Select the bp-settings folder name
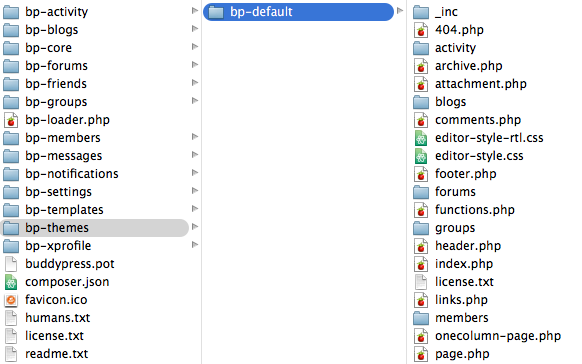 [58, 192]
